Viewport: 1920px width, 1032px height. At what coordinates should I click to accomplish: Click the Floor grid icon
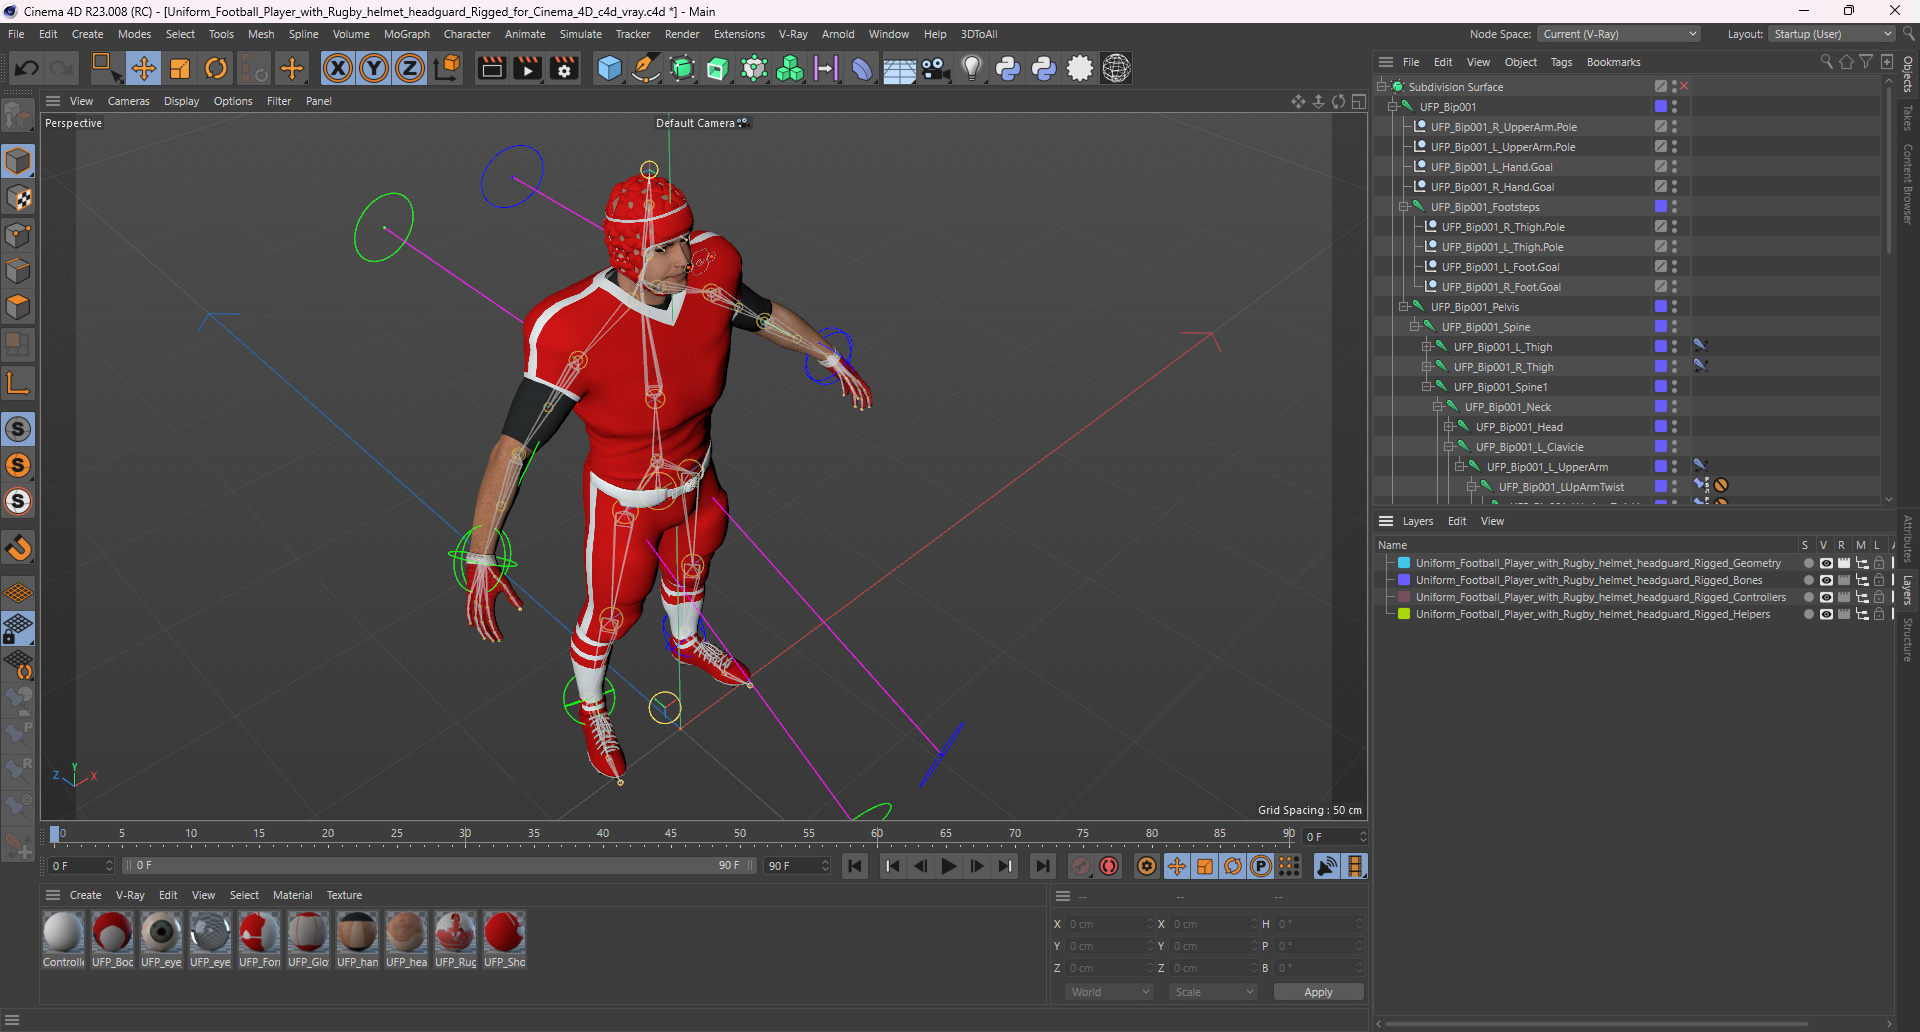click(899, 68)
